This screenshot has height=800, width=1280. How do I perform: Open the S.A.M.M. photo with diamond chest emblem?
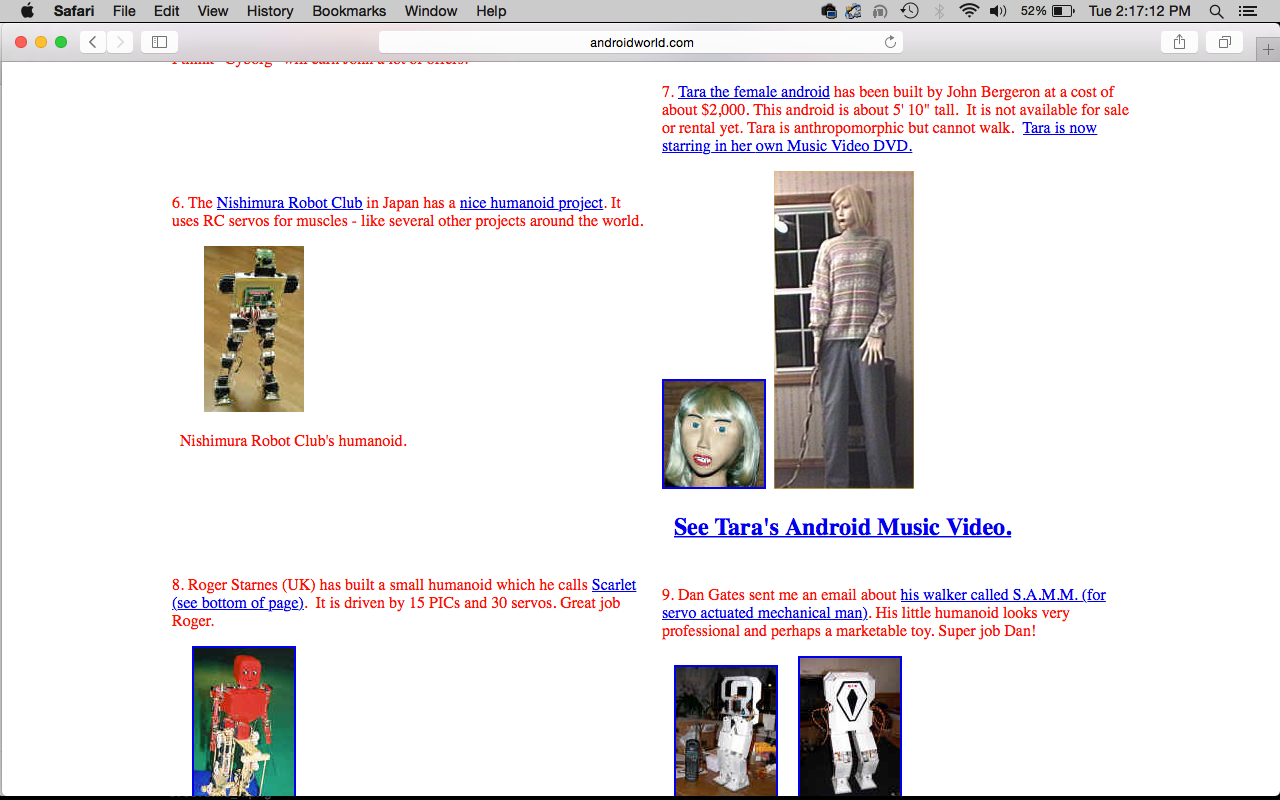[x=850, y=727]
